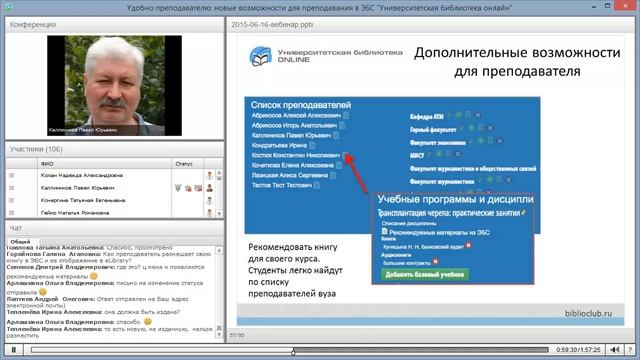
Task: Click avatar icon for Кохан Надежда Александровна
Action: (209, 176)
